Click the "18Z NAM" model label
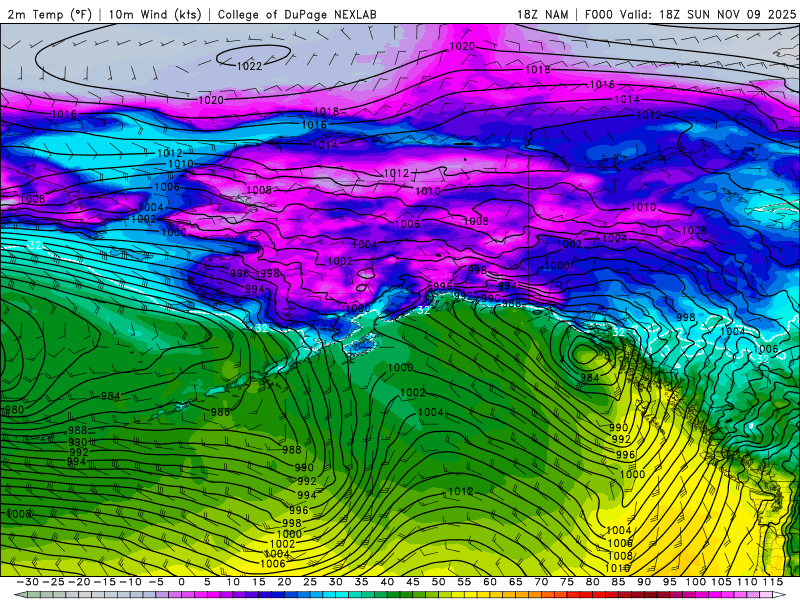 tap(543, 14)
